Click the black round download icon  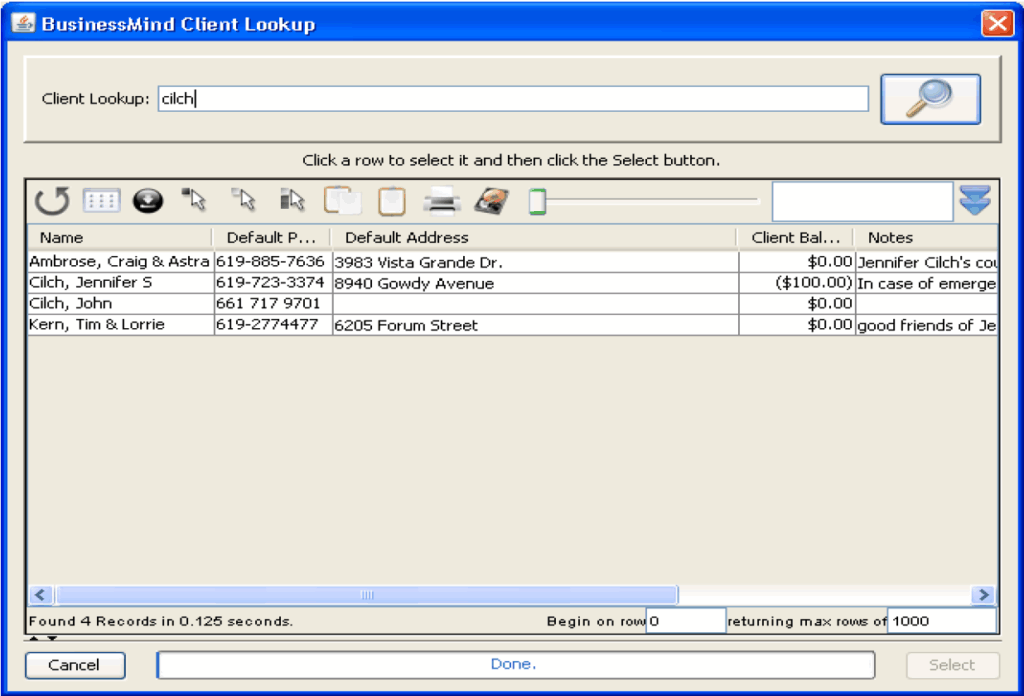point(148,200)
